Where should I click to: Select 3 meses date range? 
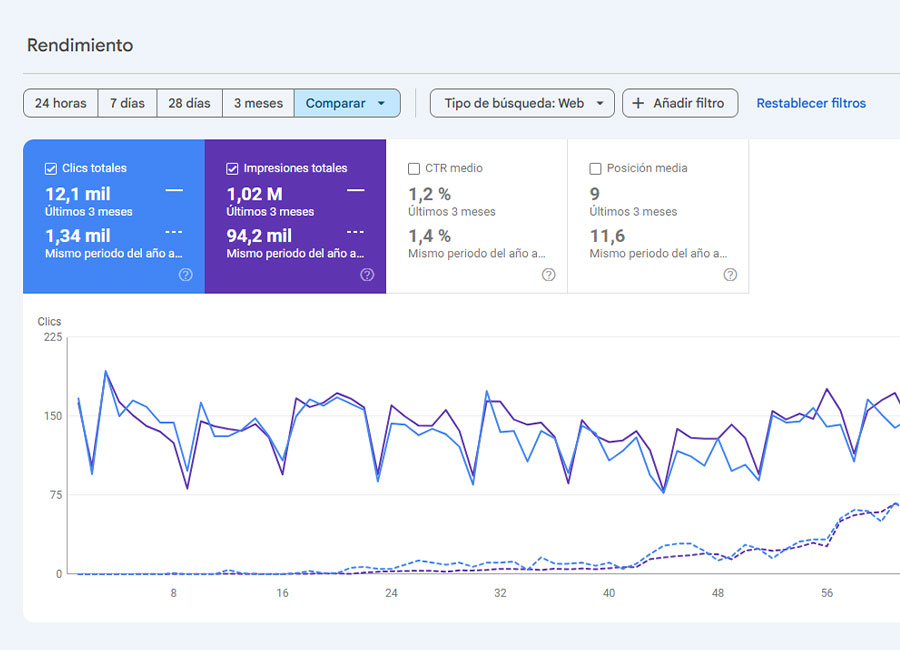258,103
